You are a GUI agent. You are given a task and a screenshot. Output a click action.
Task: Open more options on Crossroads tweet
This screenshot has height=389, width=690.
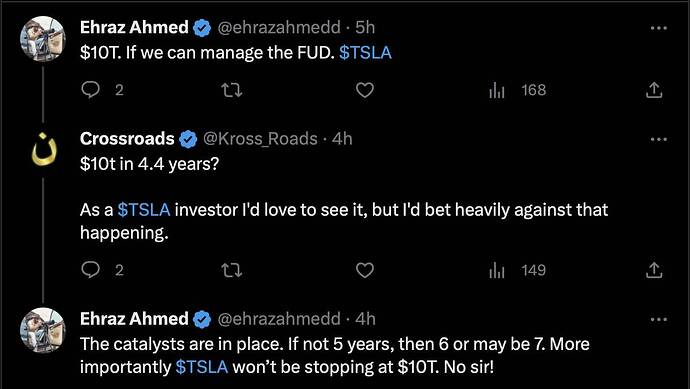click(x=659, y=139)
